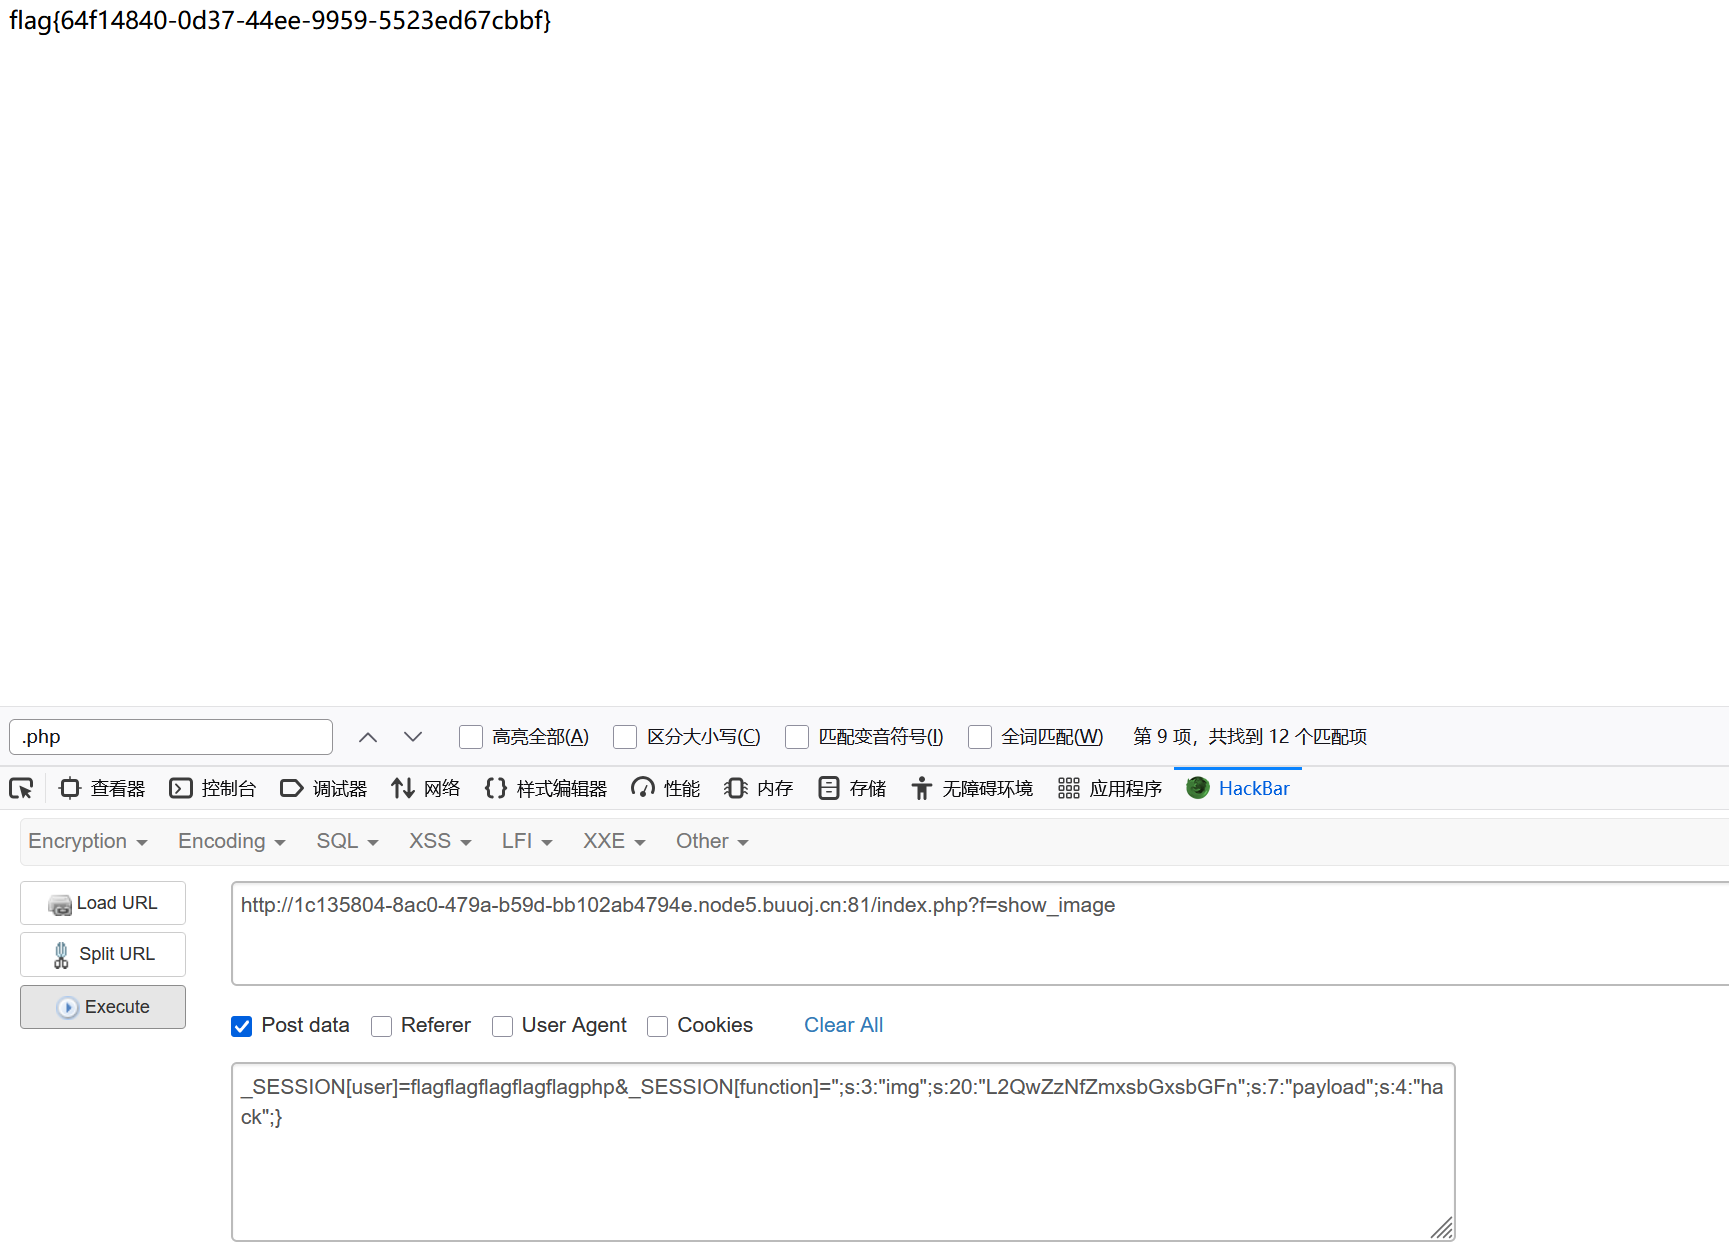Open the XXE dropdown menu
The height and width of the screenshot is (1250, 1729).
614,841
